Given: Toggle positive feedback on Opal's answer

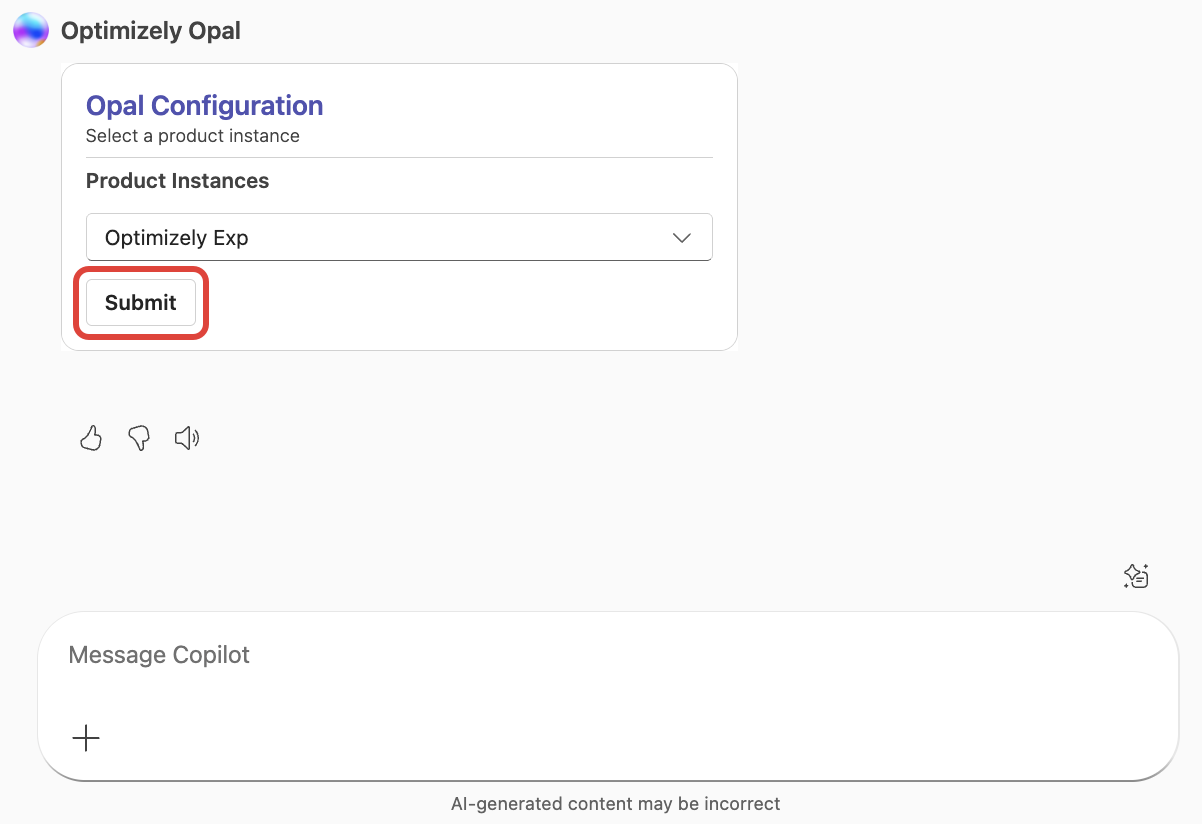Looking at the screenshot, I should pos(90,438).
